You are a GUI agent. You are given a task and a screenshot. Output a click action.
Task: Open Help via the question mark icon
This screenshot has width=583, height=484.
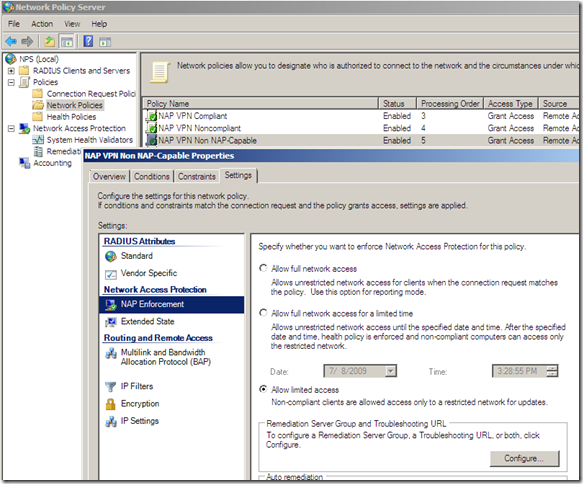pyautogui.click(x=88, y=41)
